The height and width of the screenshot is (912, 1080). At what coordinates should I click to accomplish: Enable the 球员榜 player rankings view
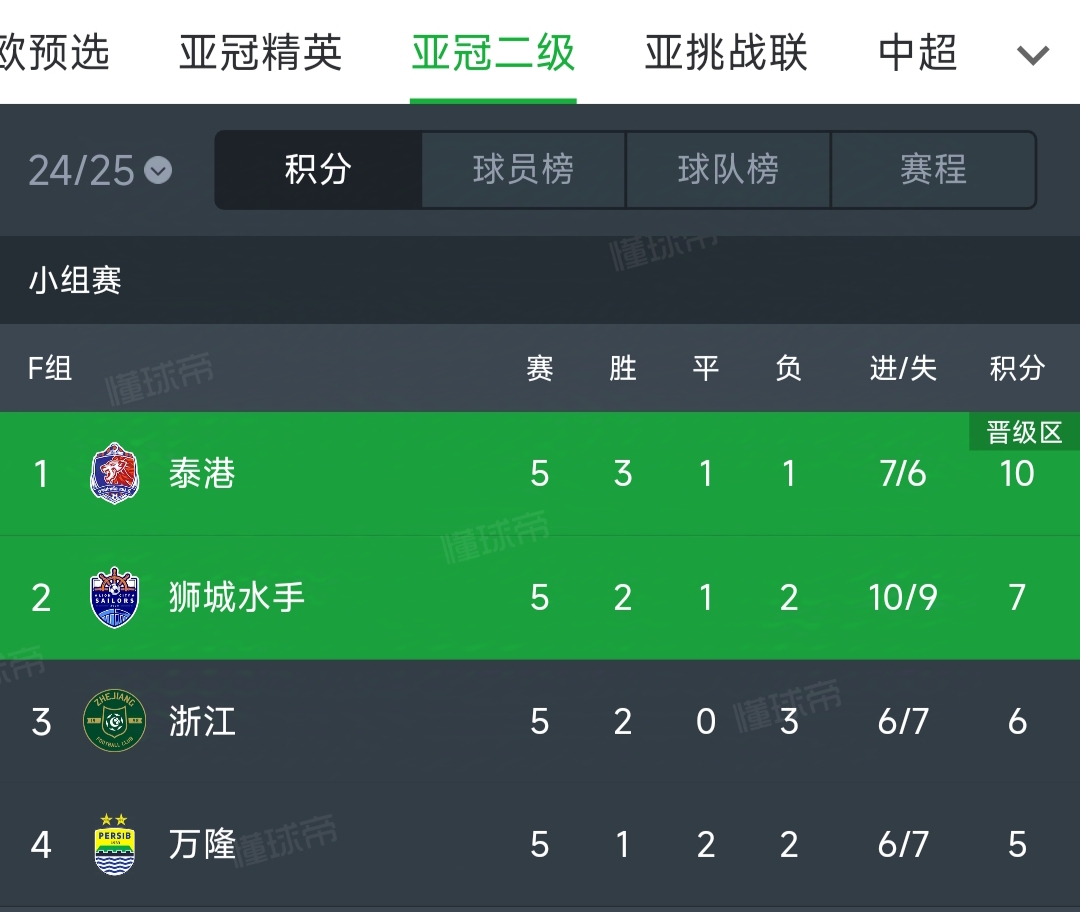pos(522,170)
